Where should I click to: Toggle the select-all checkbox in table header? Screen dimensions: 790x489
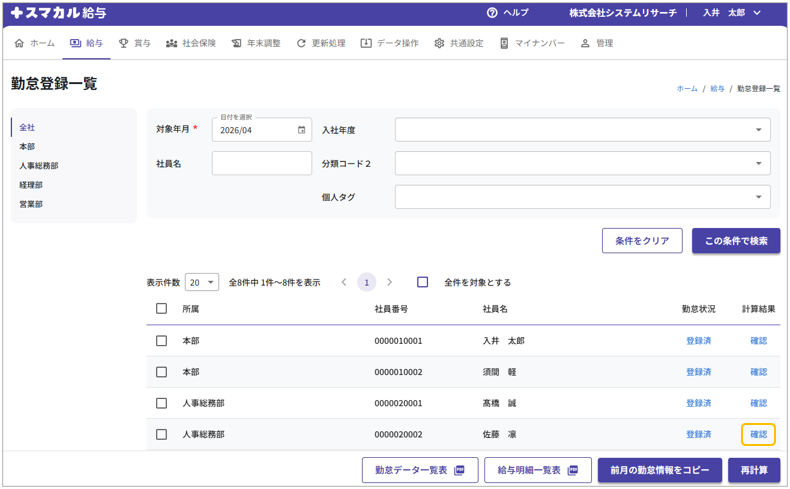point(161,309)
